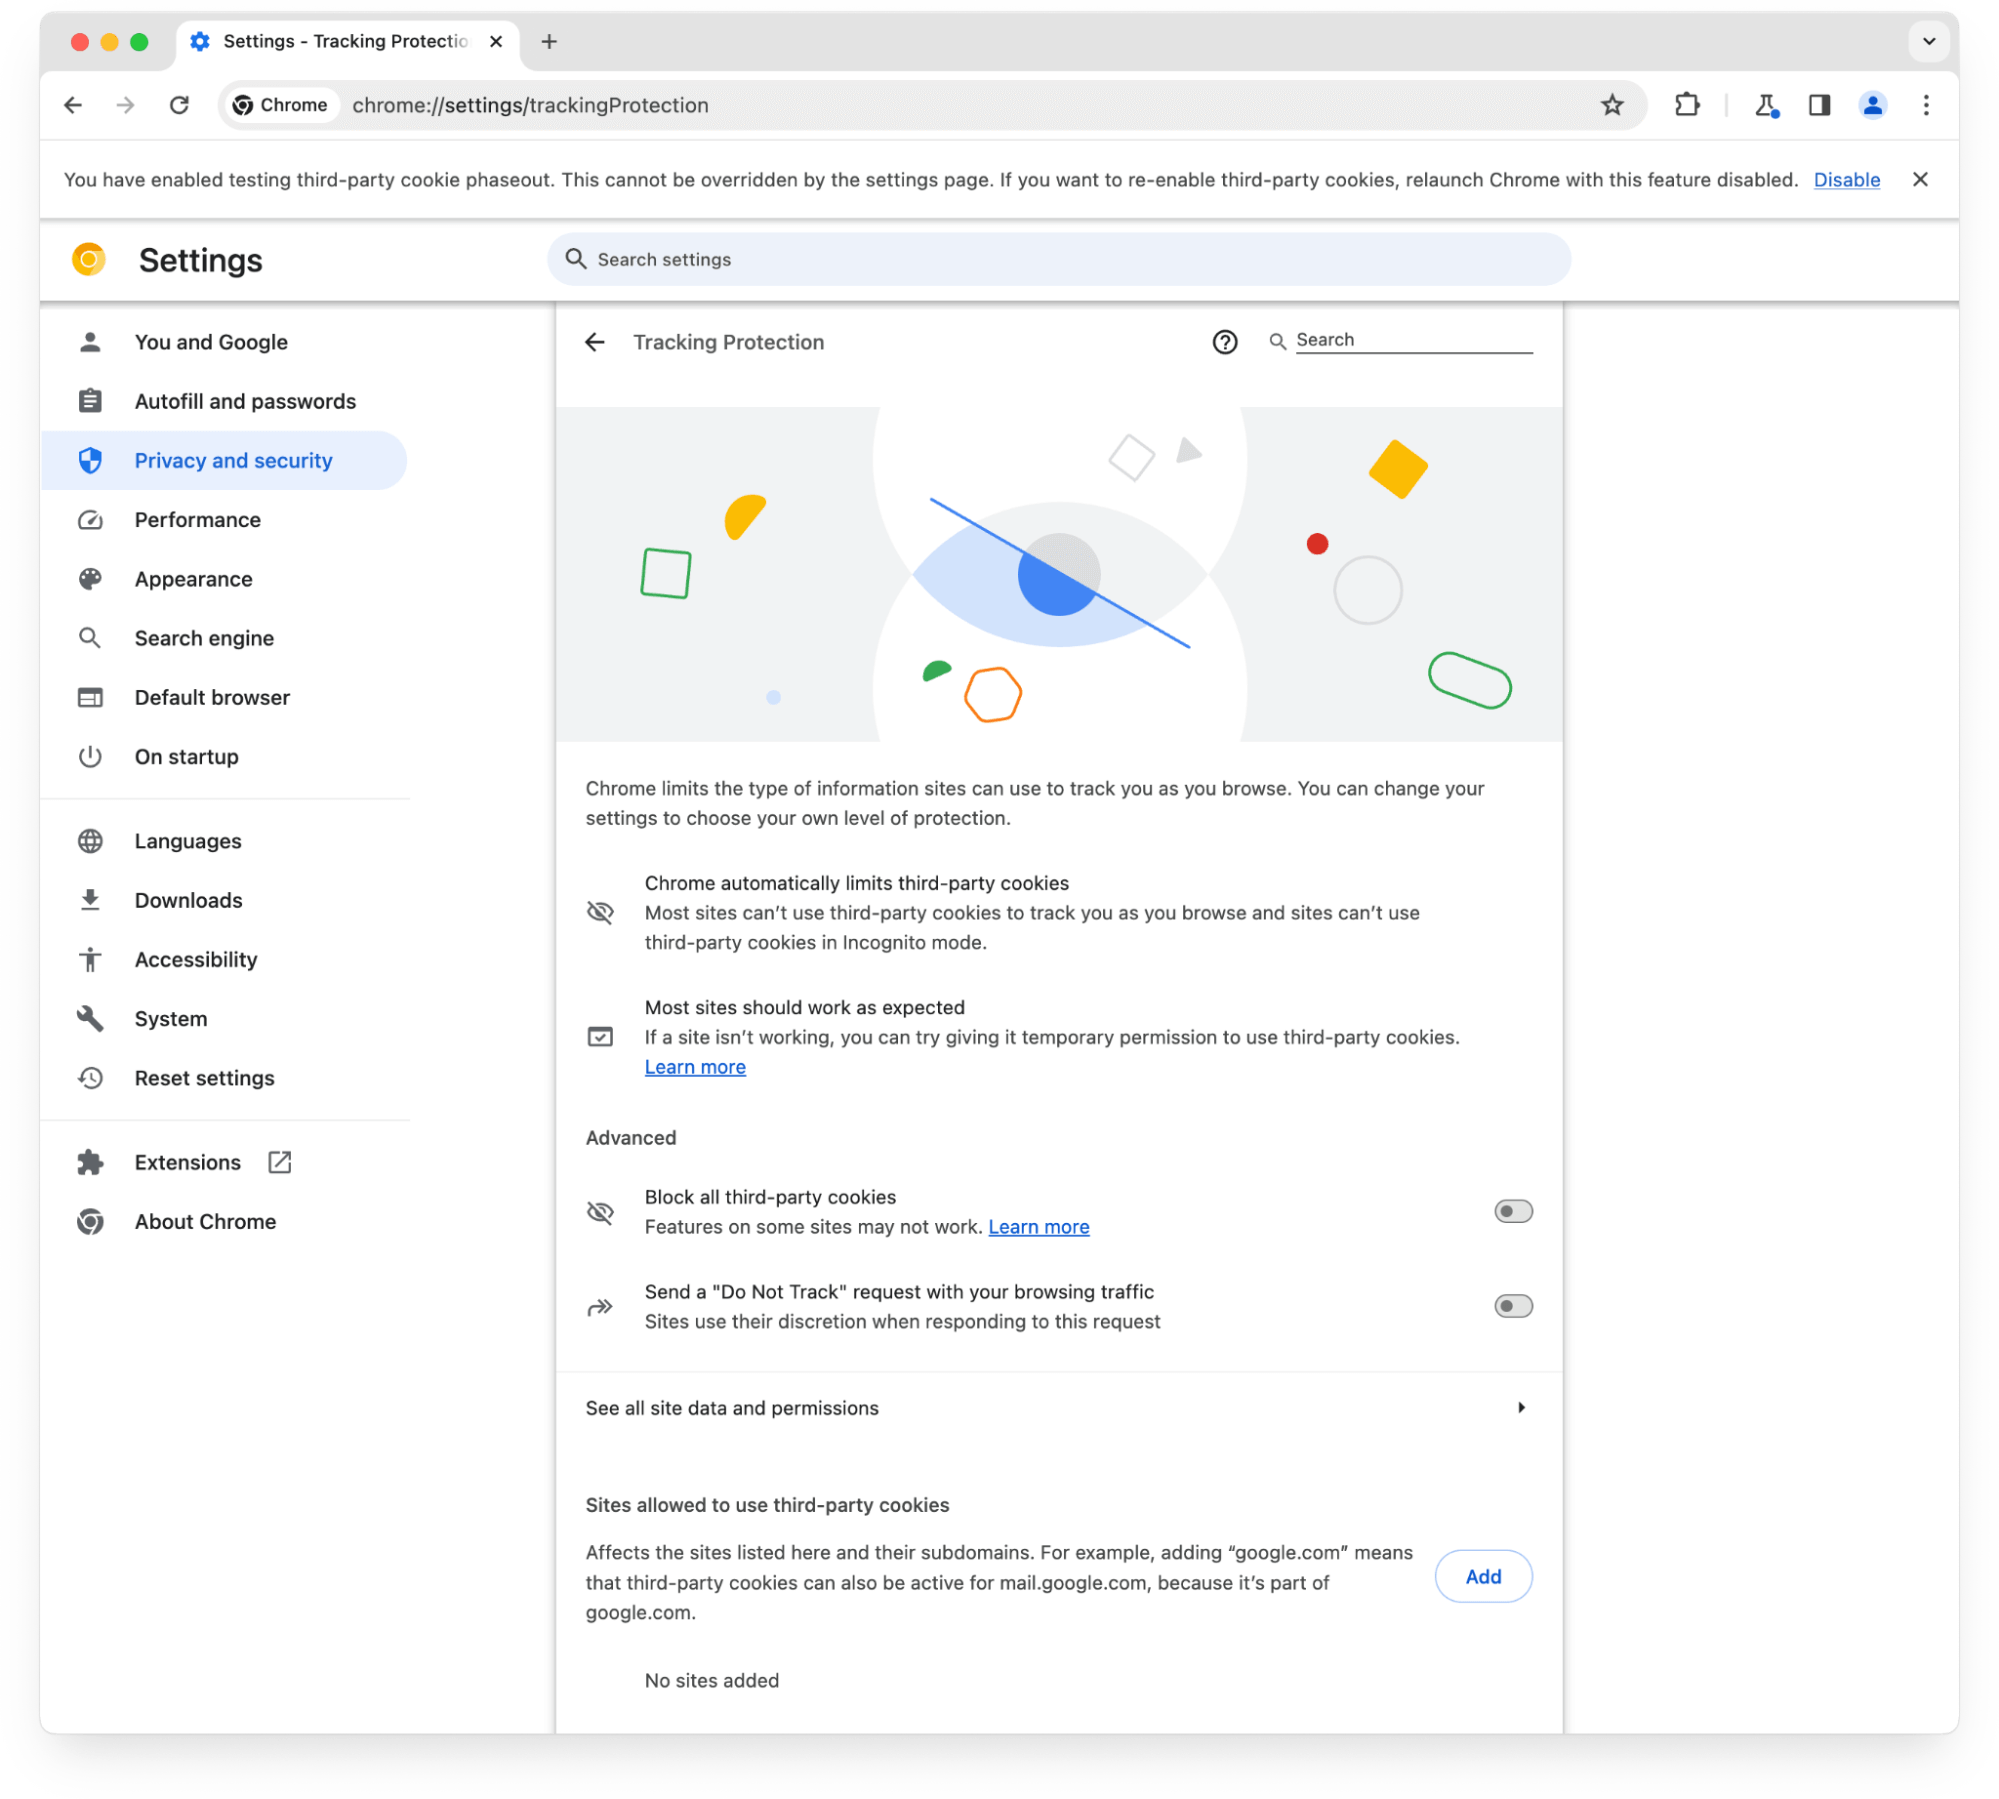Click the Privacy and security shield icon
The width and height of the screenshot is (1999, 1799).
point(90,460)
